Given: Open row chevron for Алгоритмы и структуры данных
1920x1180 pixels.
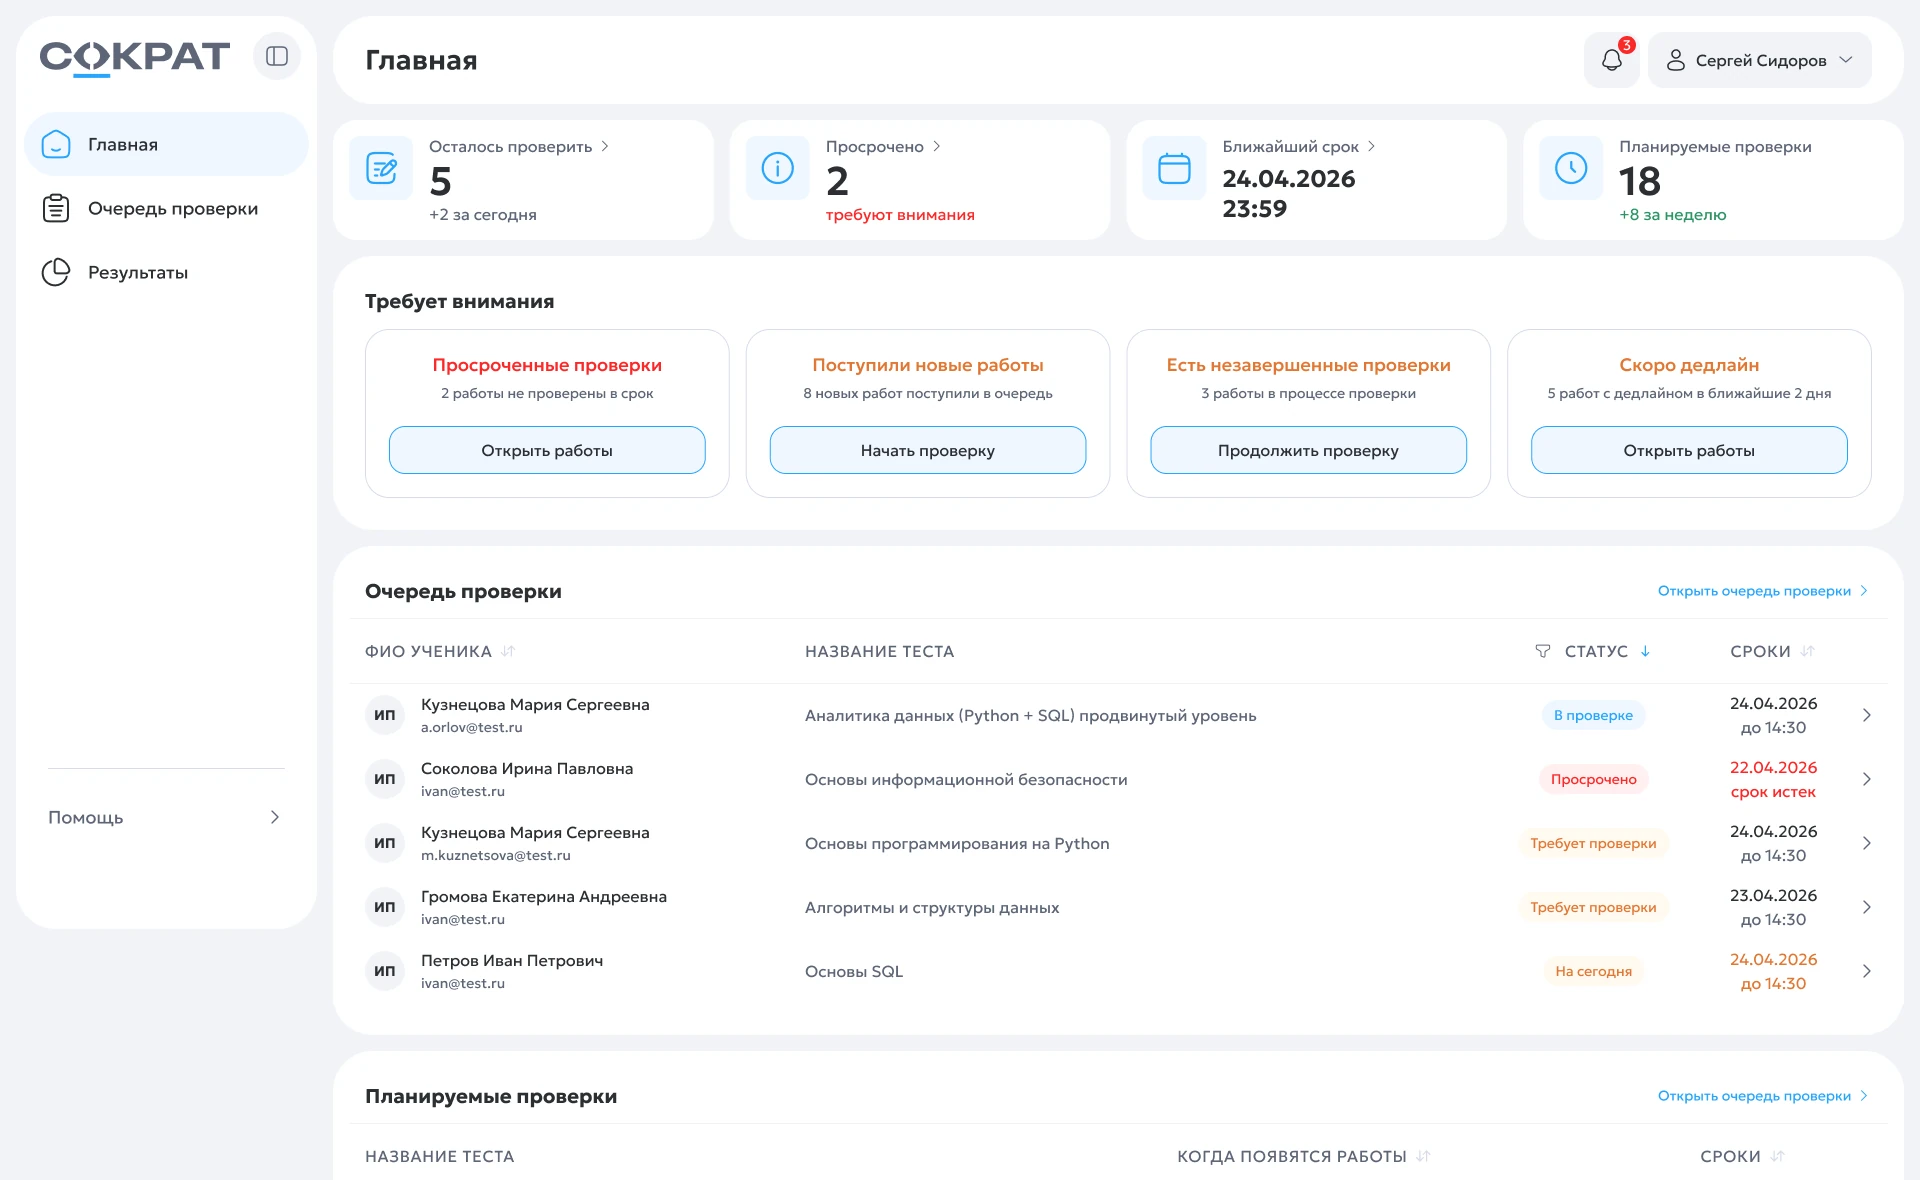Looking at the screenshot, I should pyautogui.click(x=1866, y=907).
